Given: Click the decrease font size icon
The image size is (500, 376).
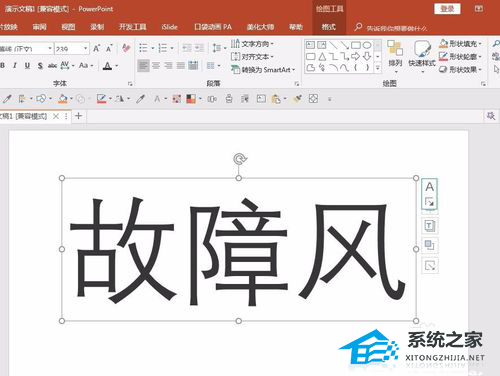Looking at the screenshot, I should click(109, 48).
